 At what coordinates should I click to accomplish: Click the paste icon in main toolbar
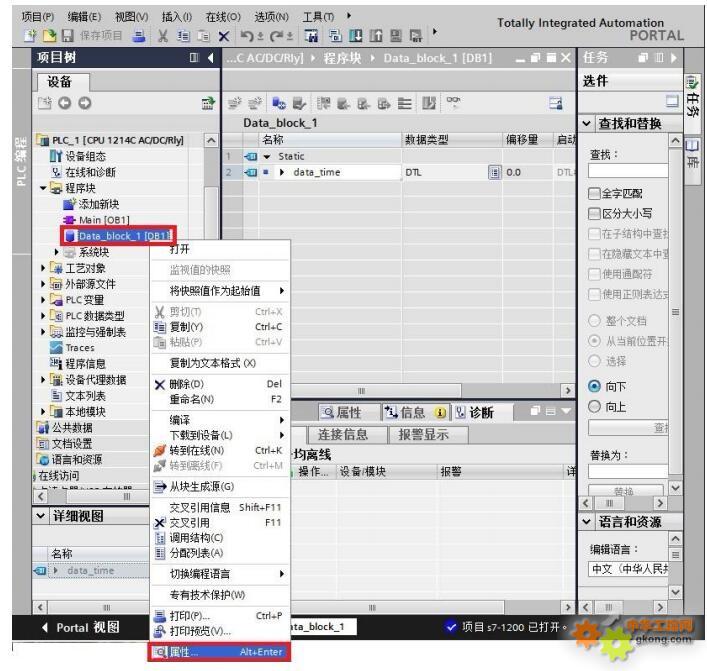(x=203, y=36)
